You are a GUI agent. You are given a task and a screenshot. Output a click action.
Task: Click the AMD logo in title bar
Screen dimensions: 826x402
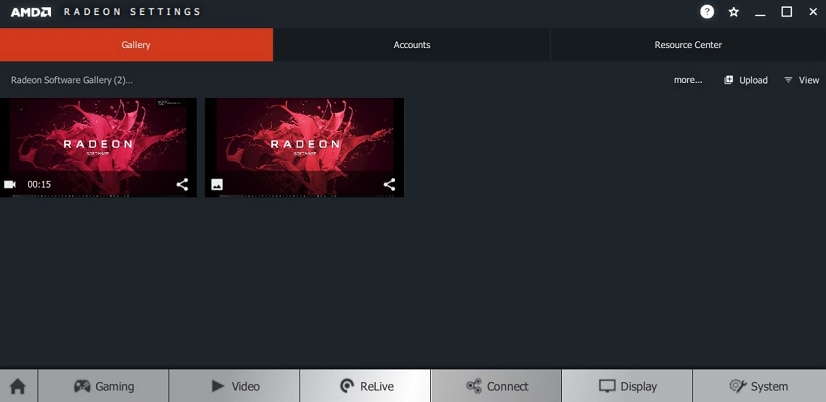coord(31,12)
